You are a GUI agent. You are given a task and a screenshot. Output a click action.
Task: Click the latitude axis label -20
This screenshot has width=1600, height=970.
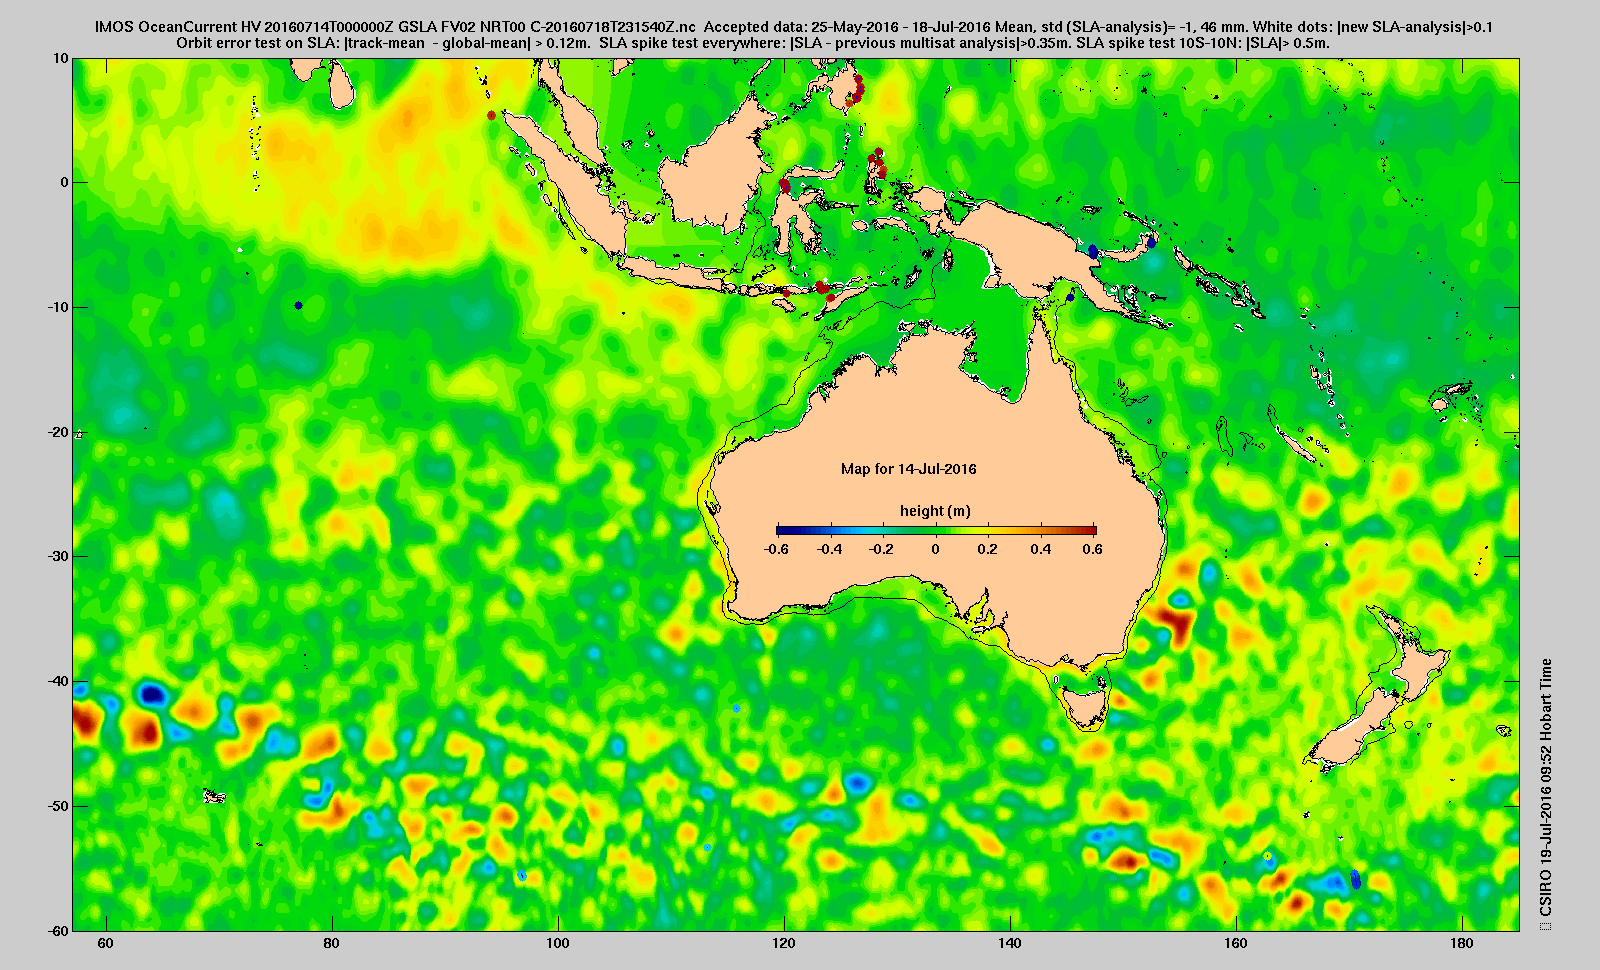pos(57,432)
